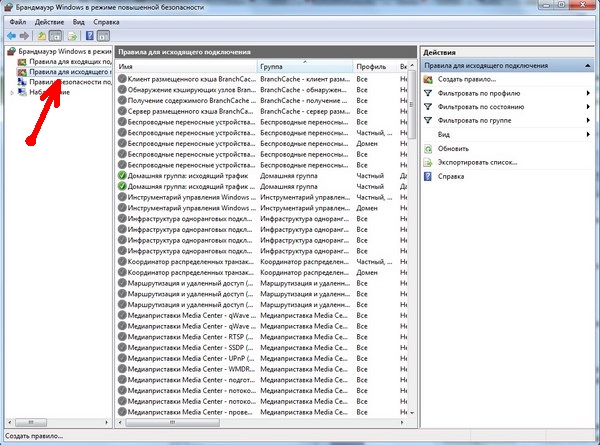Open the Действие menu

[x=49, y=22]
